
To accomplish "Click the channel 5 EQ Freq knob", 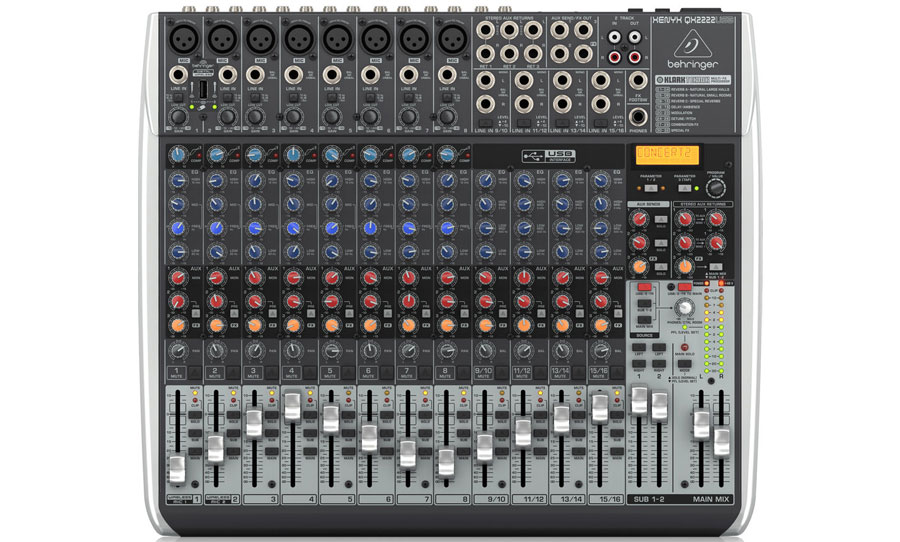I will 331,228.
